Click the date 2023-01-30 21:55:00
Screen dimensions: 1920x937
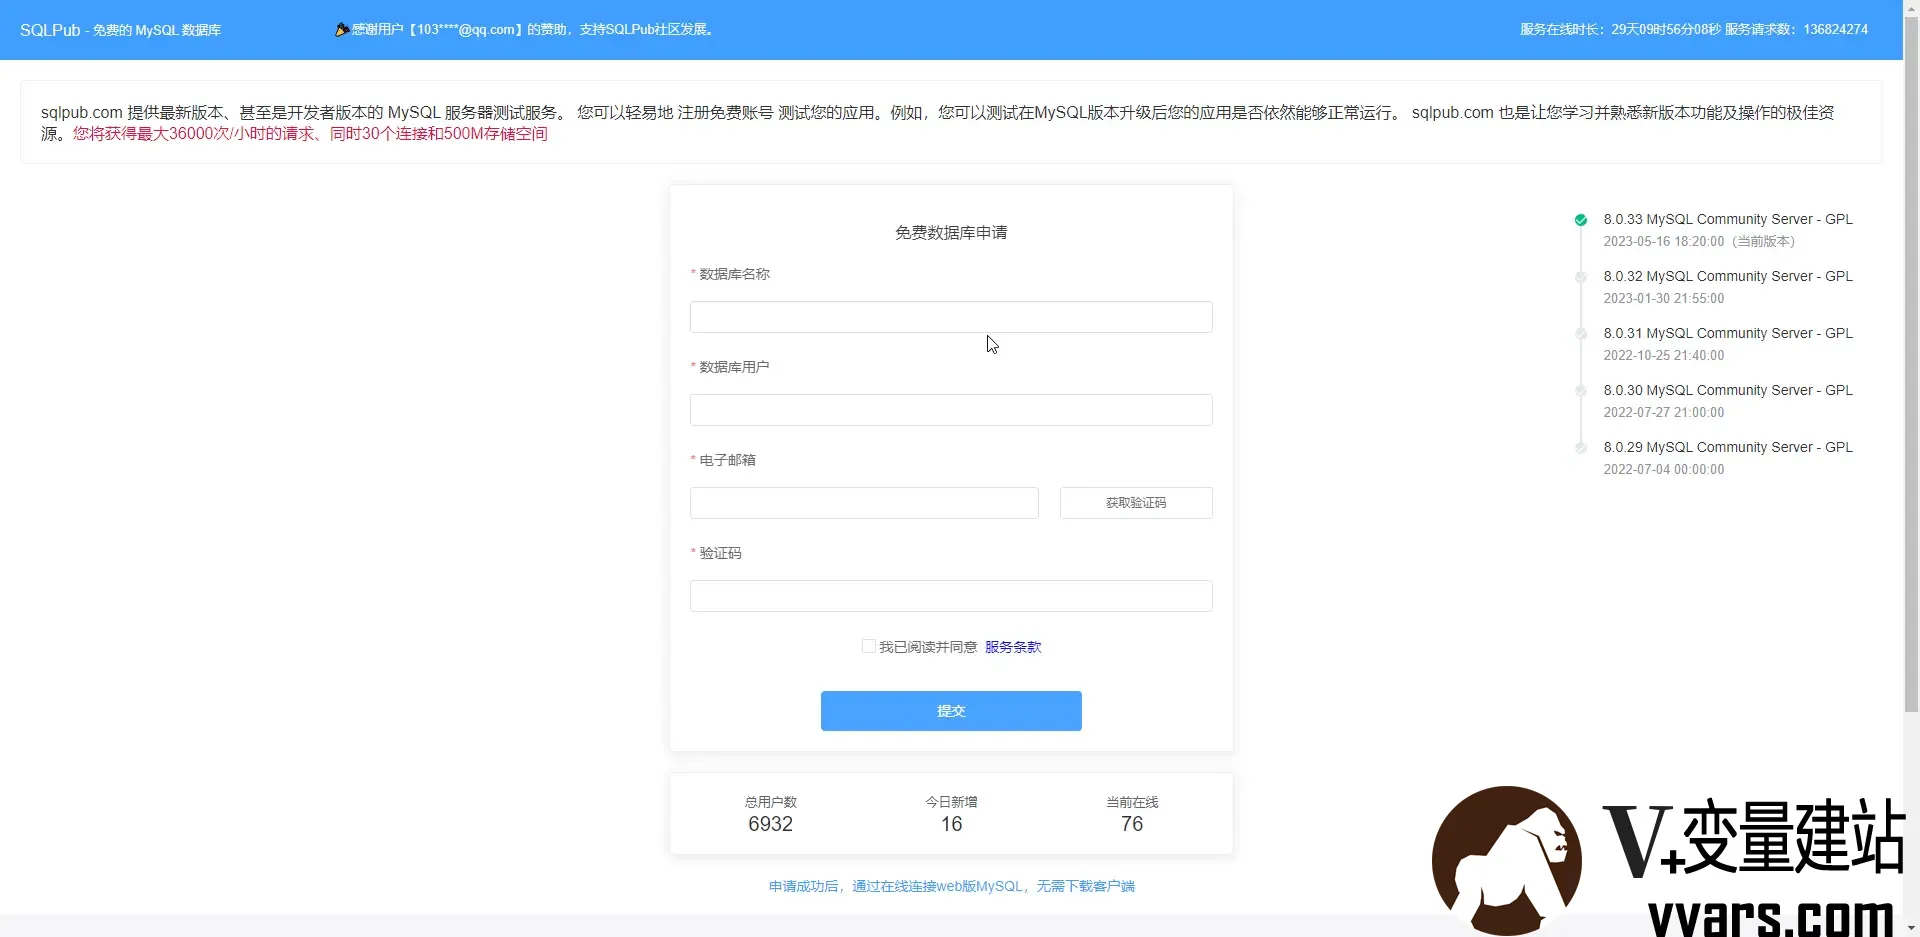[1664, 298]
